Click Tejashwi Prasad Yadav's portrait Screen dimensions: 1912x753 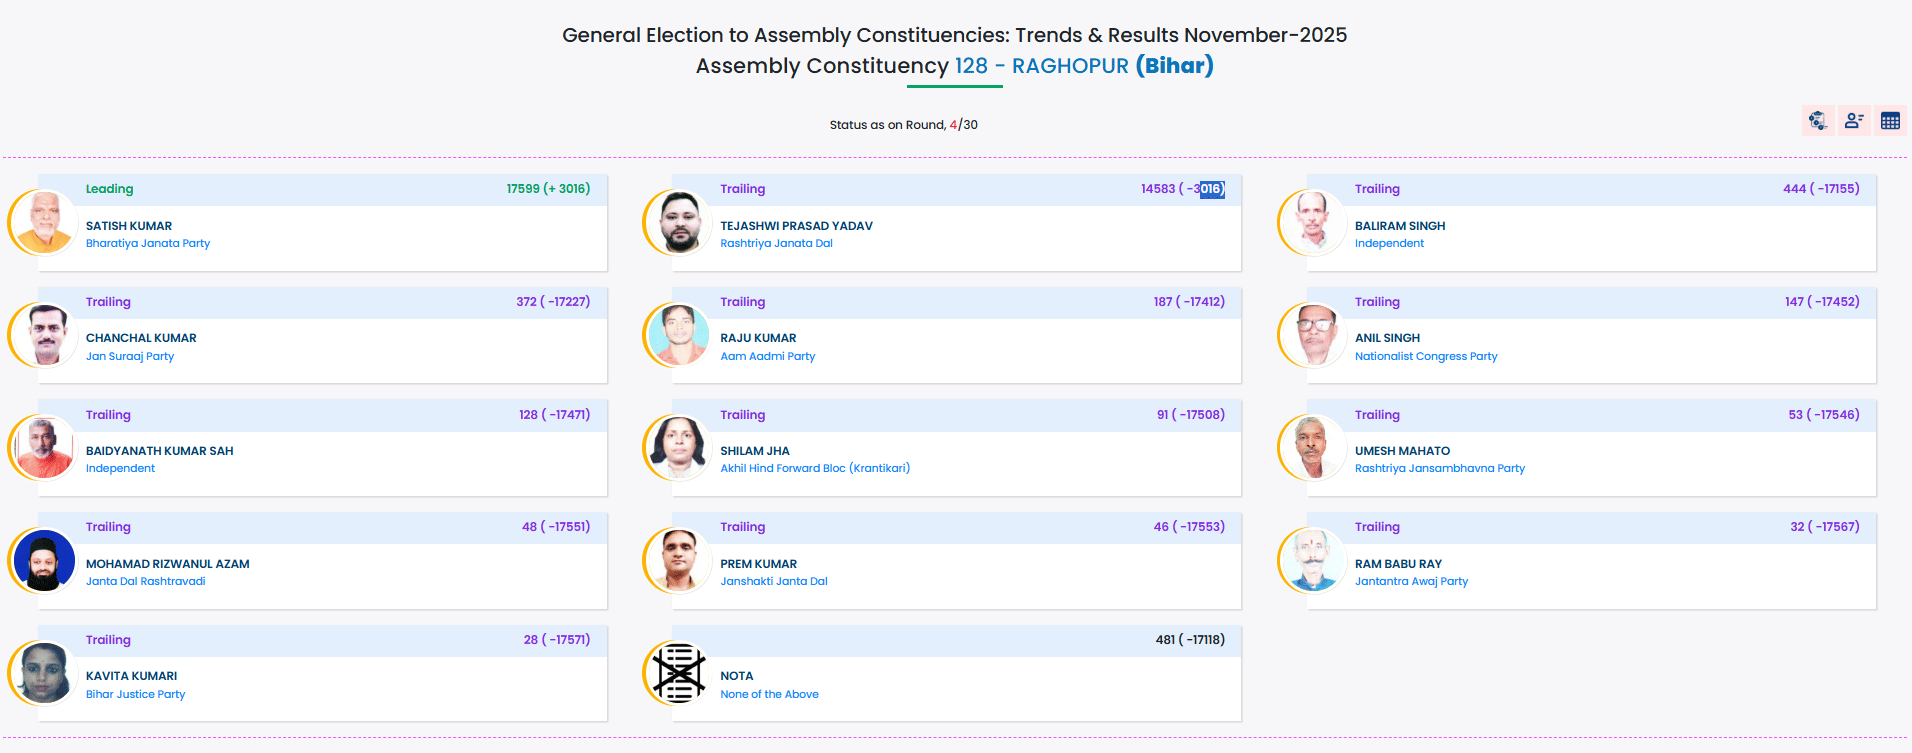tap(680, 222)
